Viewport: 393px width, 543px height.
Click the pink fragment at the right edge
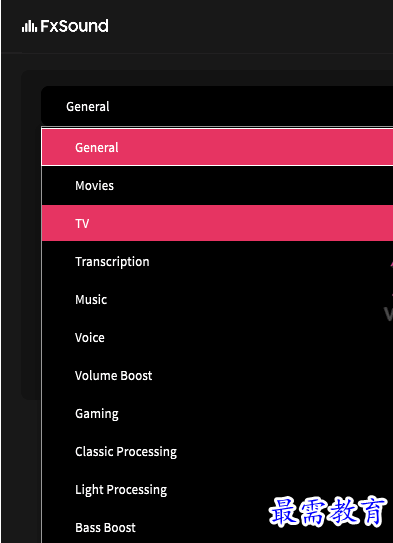(x=391, y=266)
